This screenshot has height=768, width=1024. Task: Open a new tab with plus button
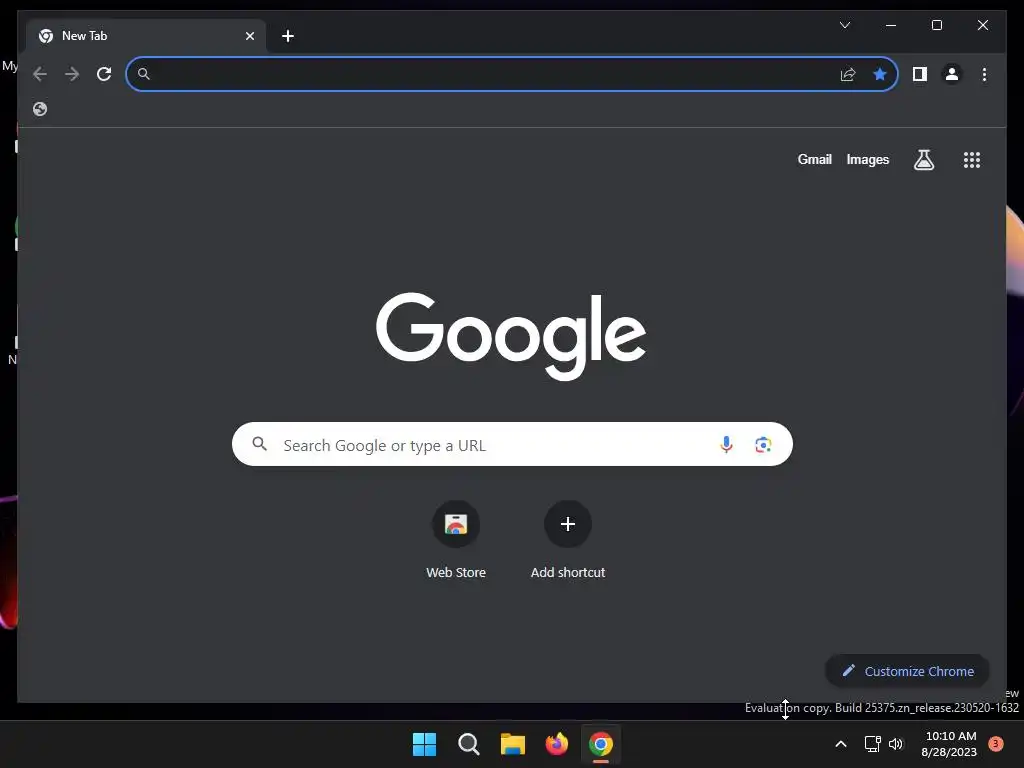[288, 36]
